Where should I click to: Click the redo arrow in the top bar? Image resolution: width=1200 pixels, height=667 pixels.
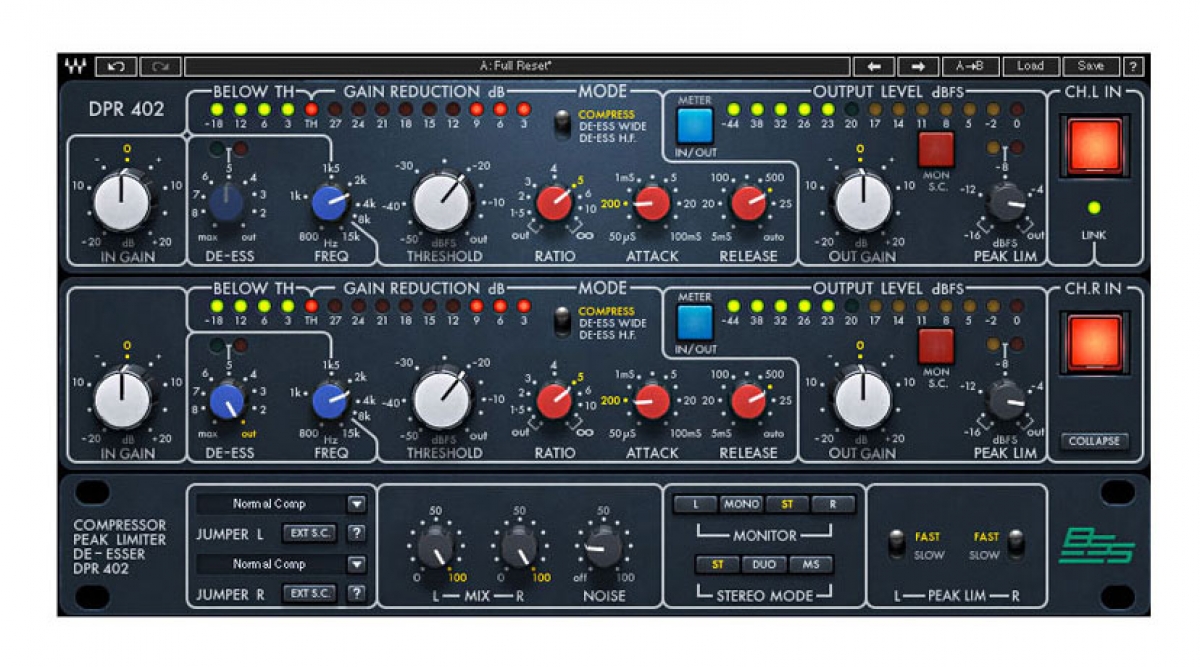tap(160, 67)
